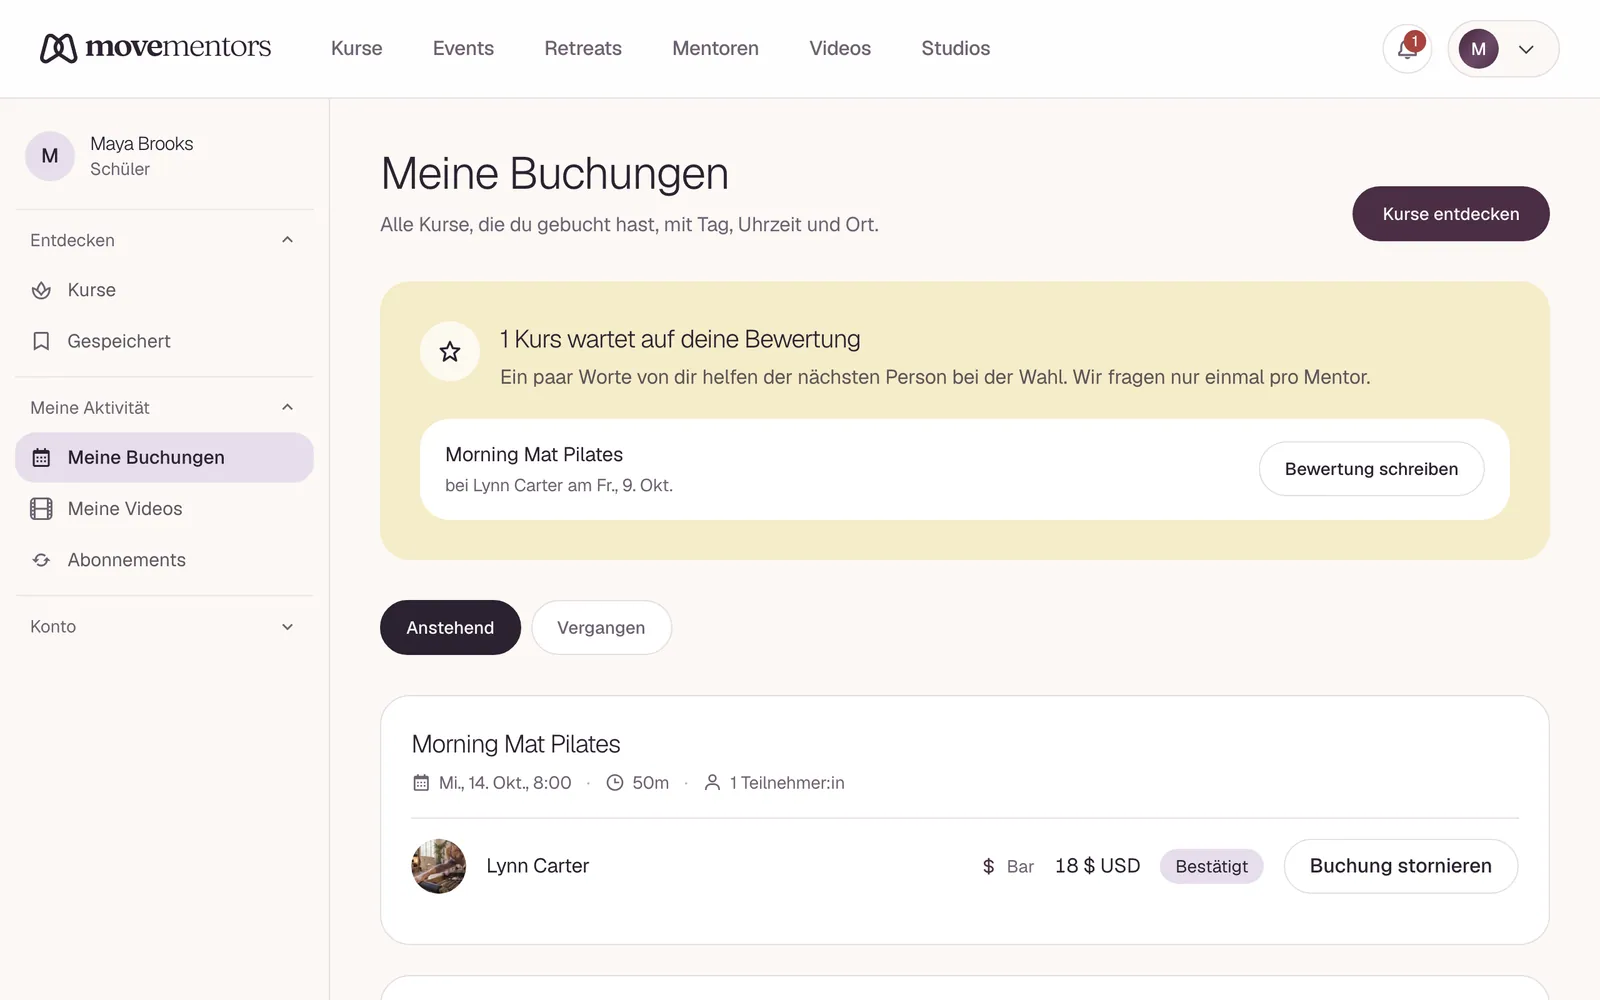Image resolution: width=1600 pixels, height=1000 pixels.
Task: Click the Abonnements refresh icon
Action: (41, 560)
